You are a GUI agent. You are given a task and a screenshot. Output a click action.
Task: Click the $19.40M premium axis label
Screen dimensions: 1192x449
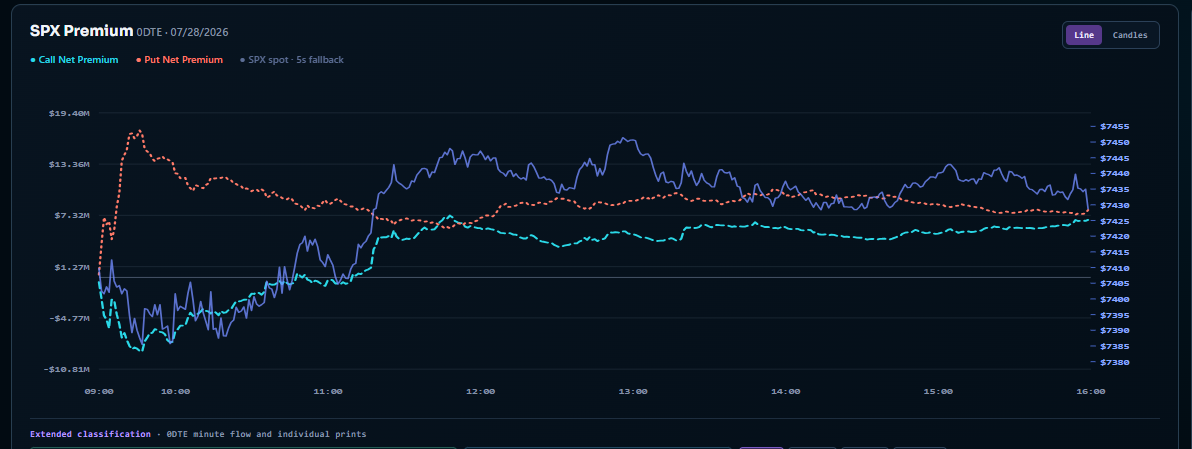69,113
